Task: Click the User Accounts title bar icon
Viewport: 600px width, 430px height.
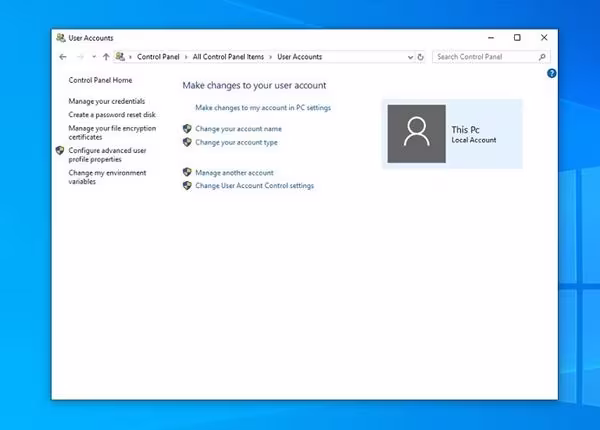Action: click(60, 37)
